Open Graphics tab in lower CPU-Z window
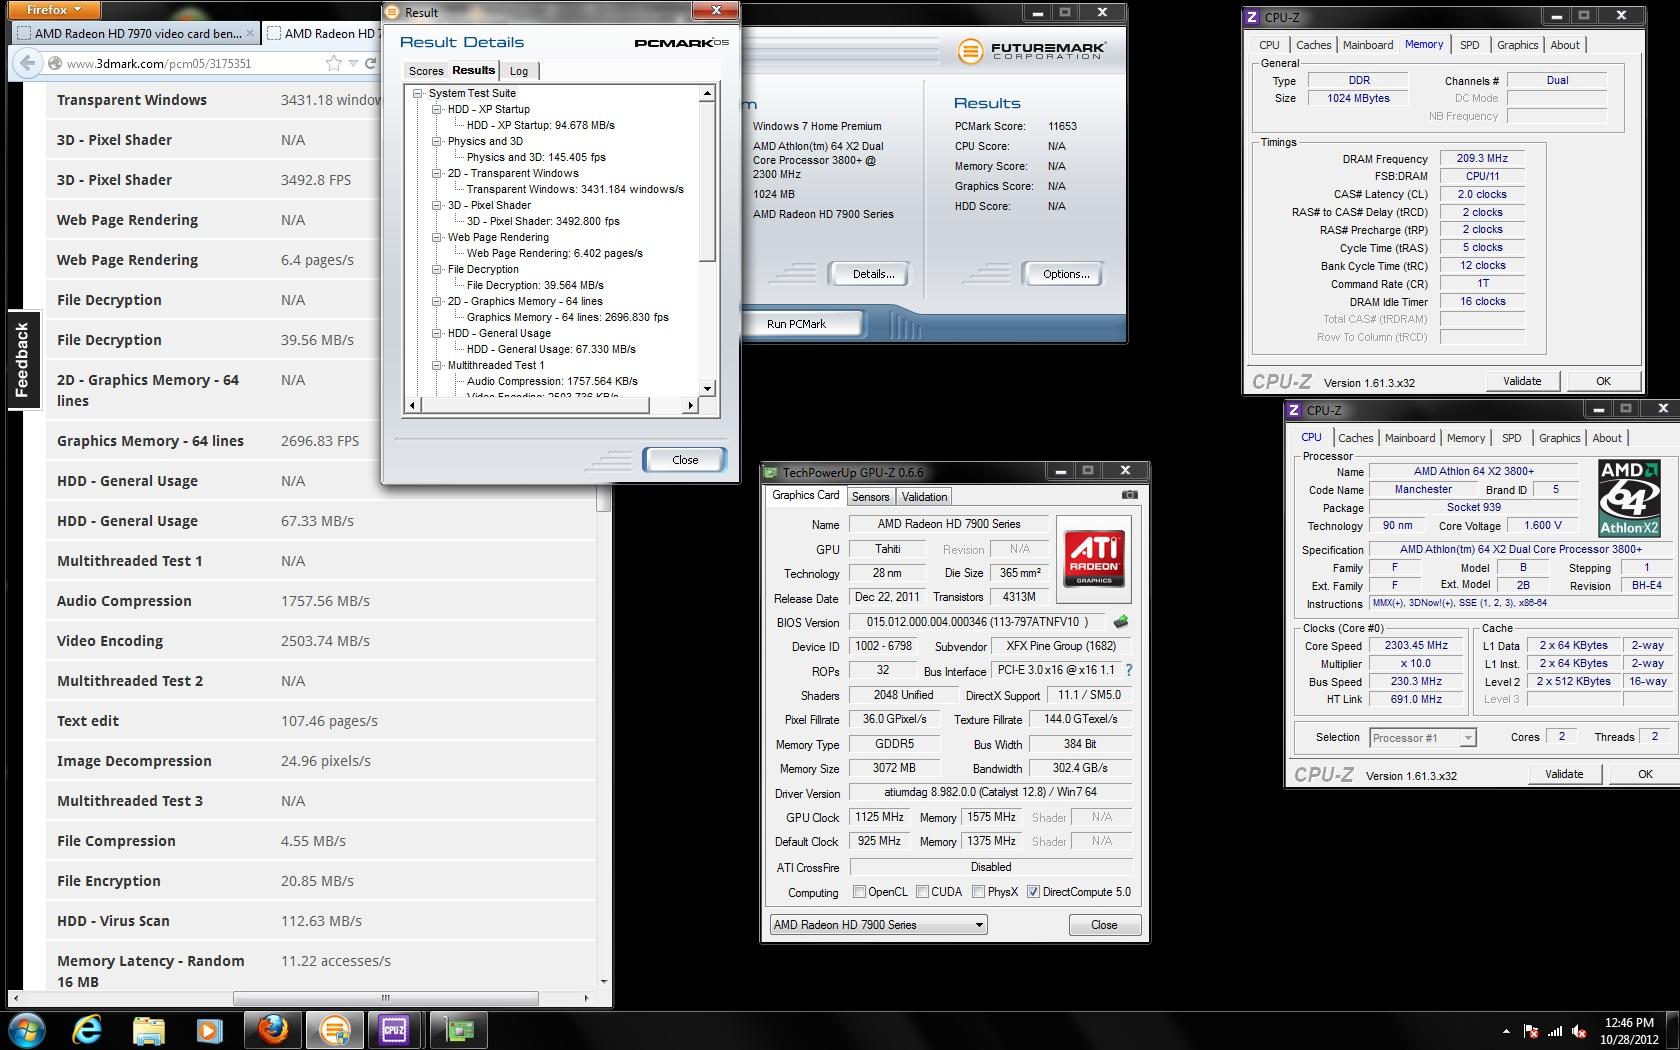This screenshot has height=1050, width=1680. coord(1559,438)
